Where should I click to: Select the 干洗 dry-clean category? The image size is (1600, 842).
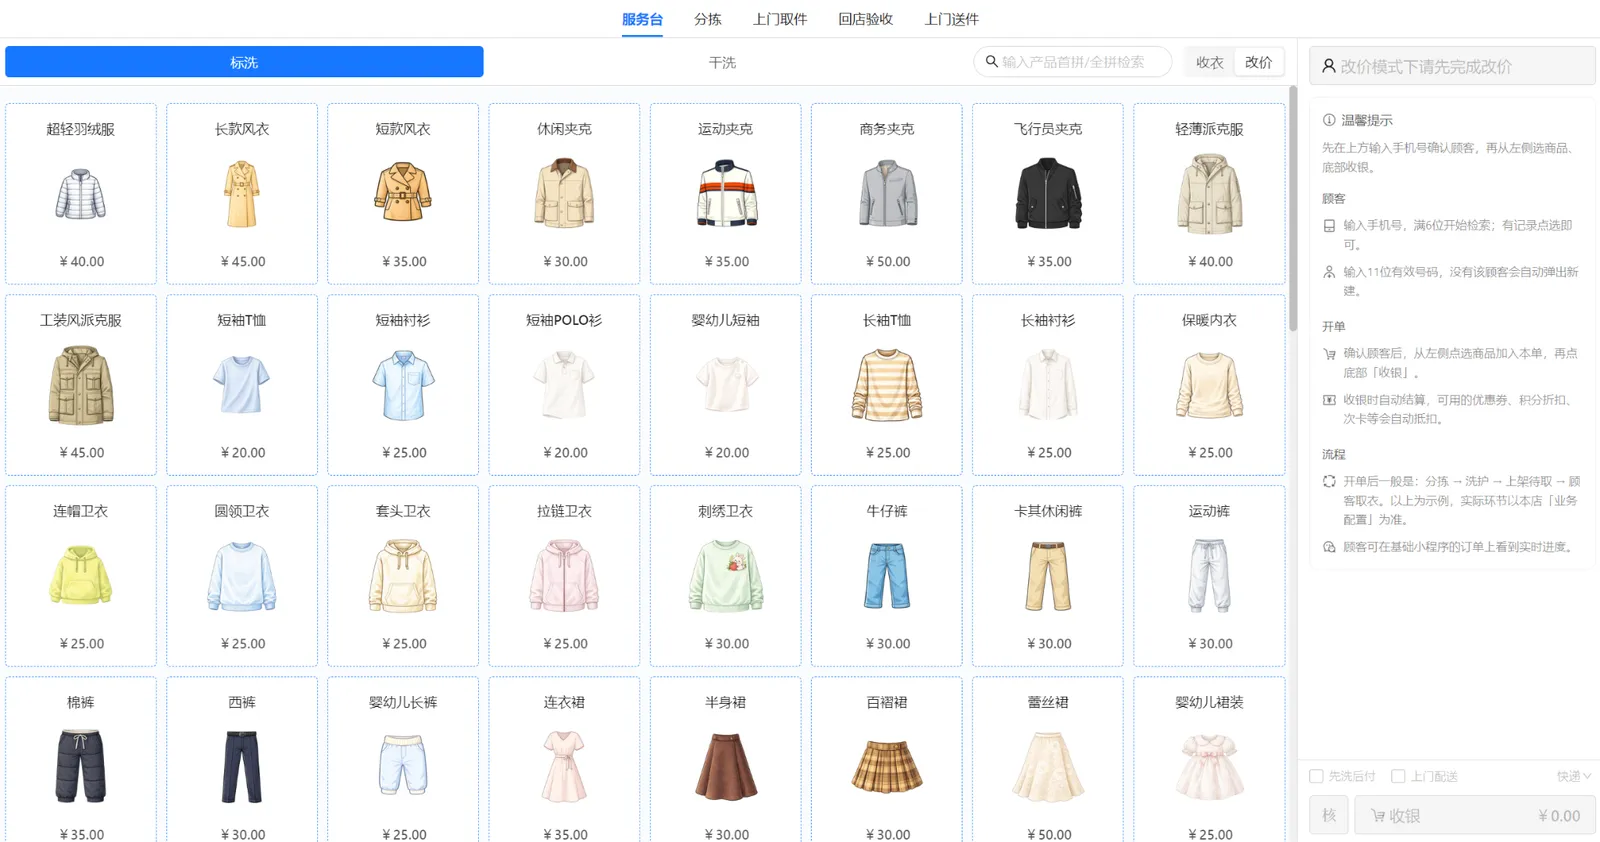(722, 62)
